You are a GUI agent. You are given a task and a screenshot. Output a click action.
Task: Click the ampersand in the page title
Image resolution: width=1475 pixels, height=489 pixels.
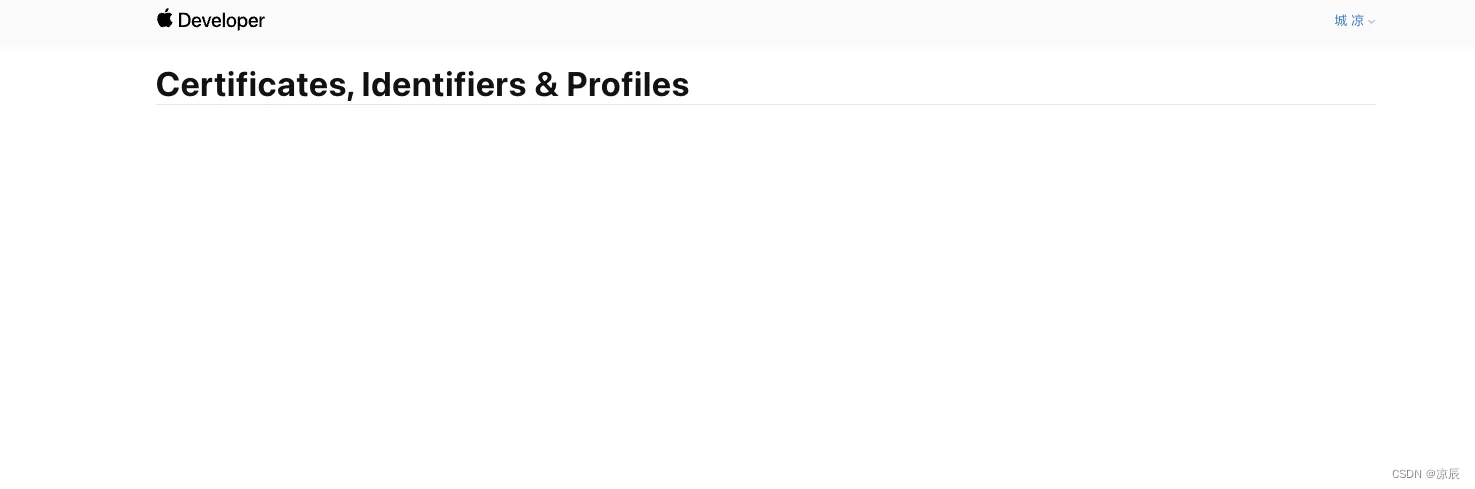tap(546, 85)
